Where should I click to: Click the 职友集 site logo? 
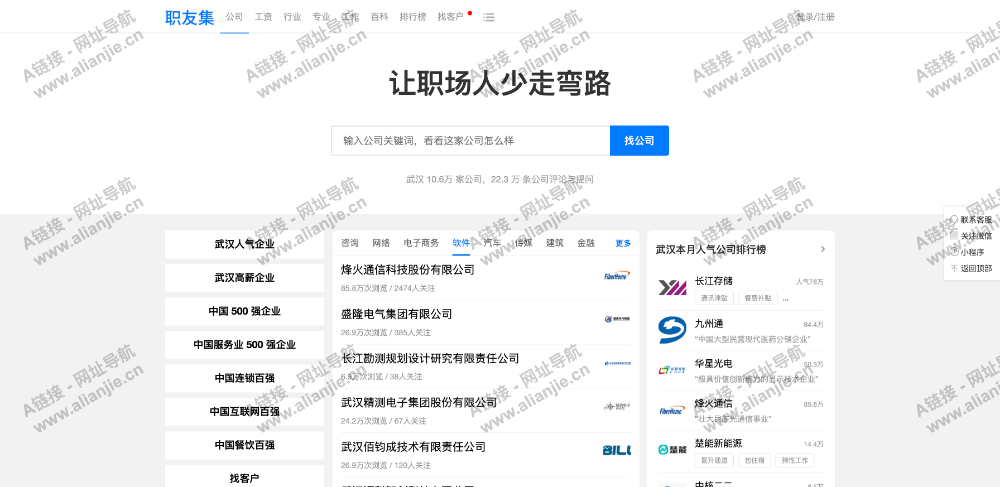(x=189, y=17)
